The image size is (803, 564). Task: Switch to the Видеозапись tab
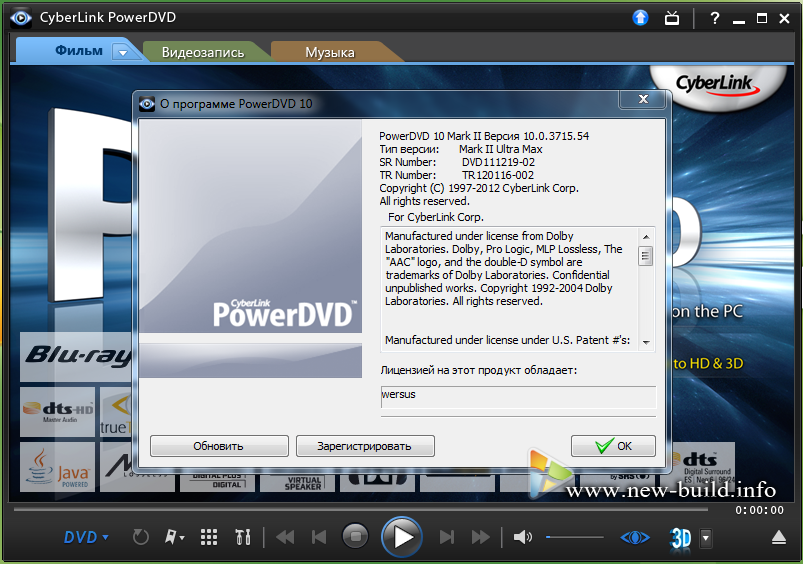click(203, 52)
